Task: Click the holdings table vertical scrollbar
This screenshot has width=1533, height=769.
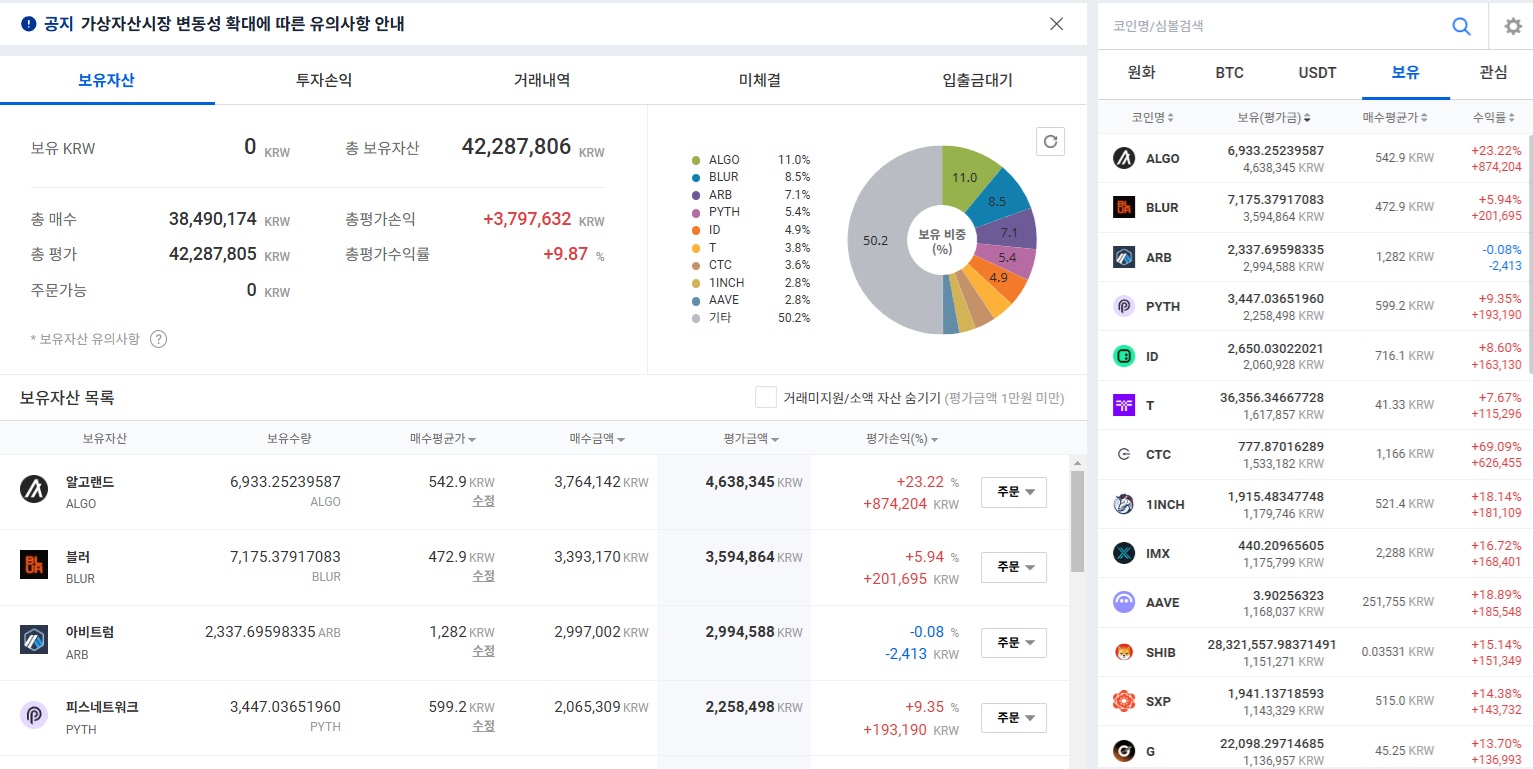Action: [x=1077, y=520]
